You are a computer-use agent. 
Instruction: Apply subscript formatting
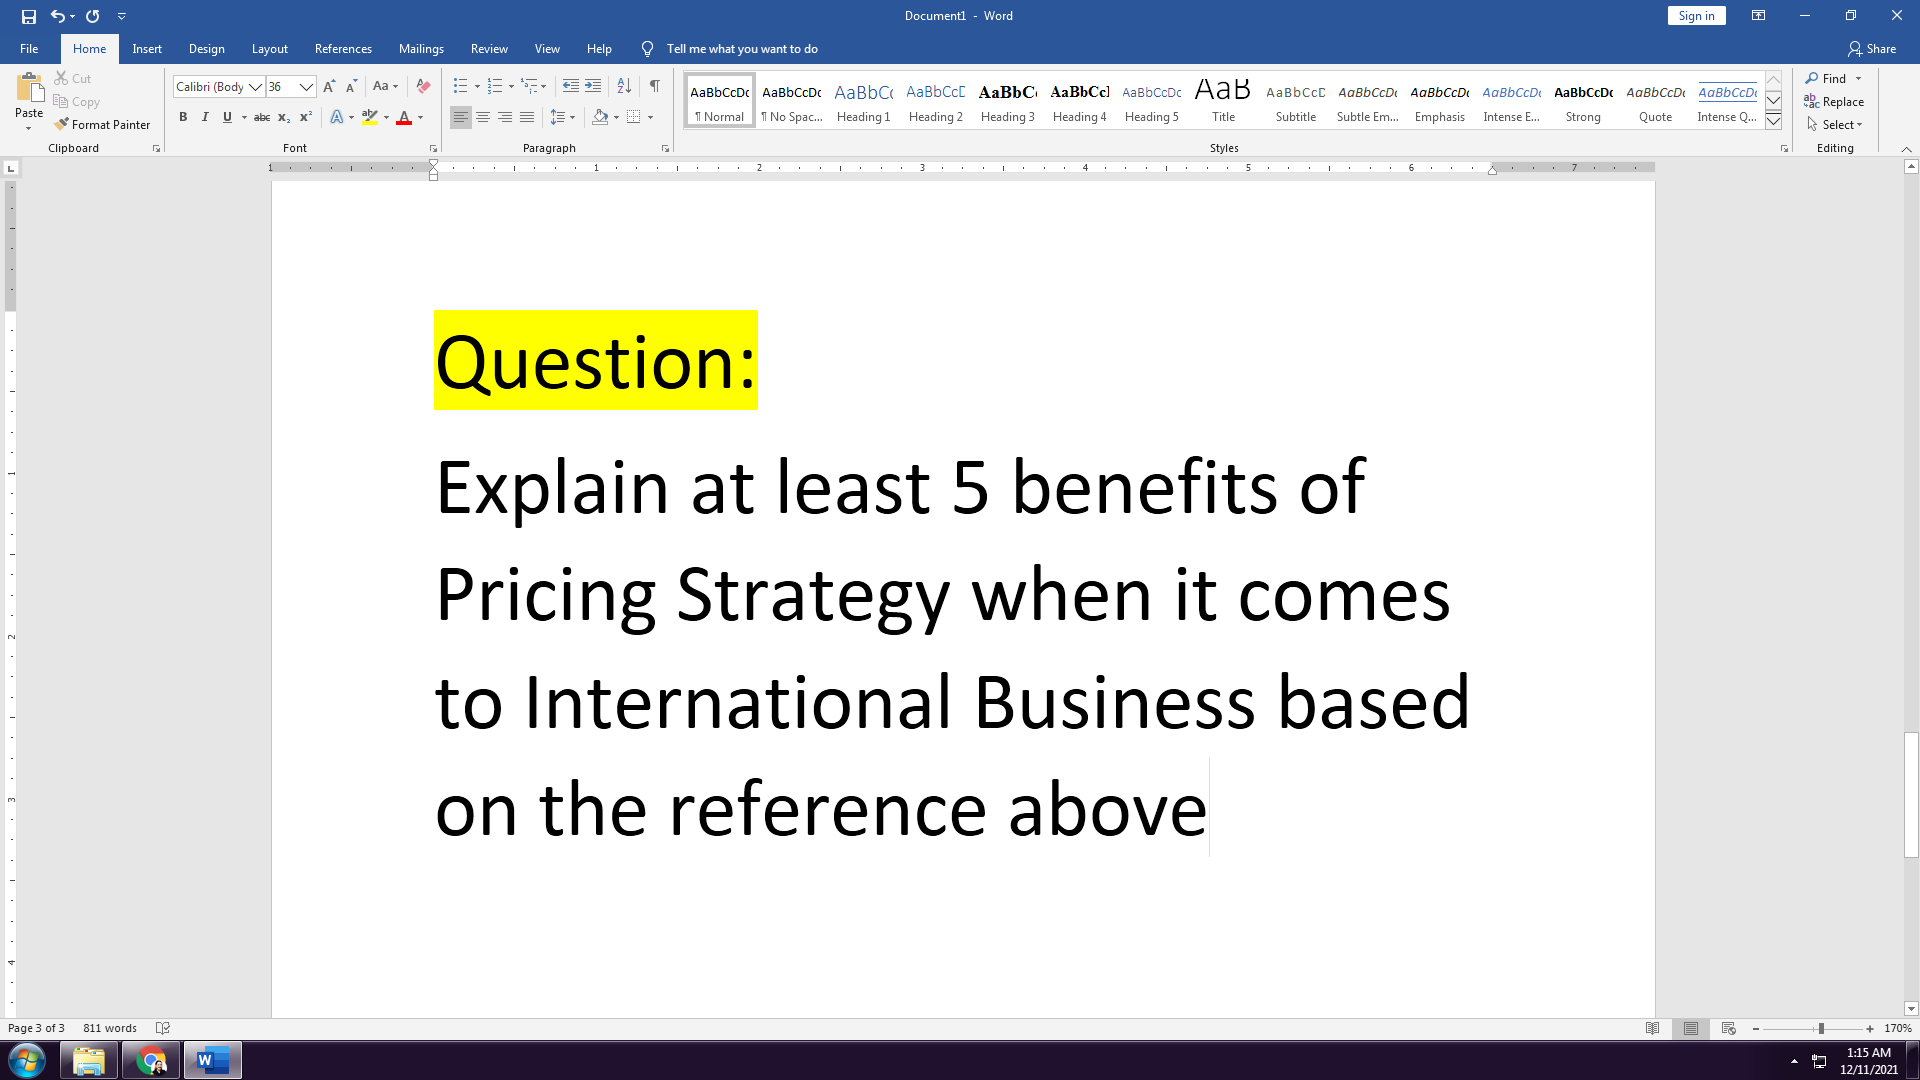click(284, 117)
